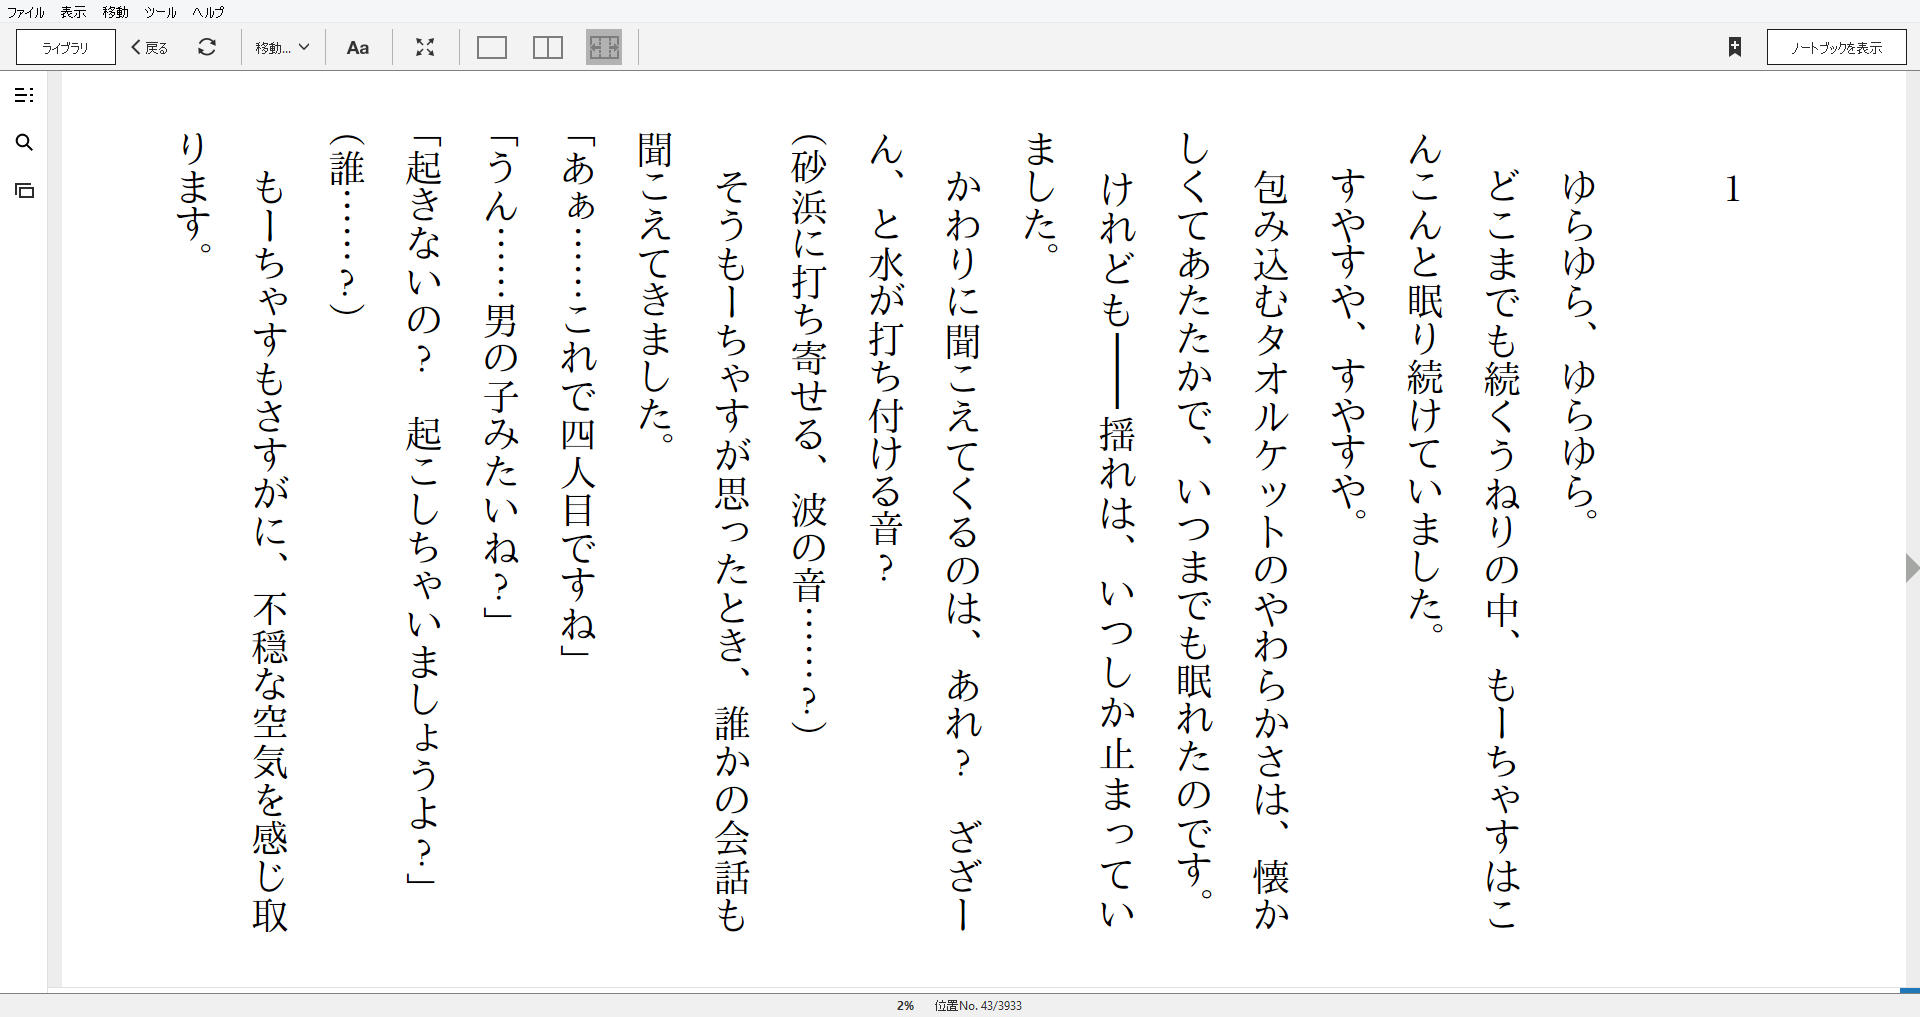The height and width of the screenshot is (1017, 1920).
Task: Open the ツール menu
Action: (x=160, y=12)
